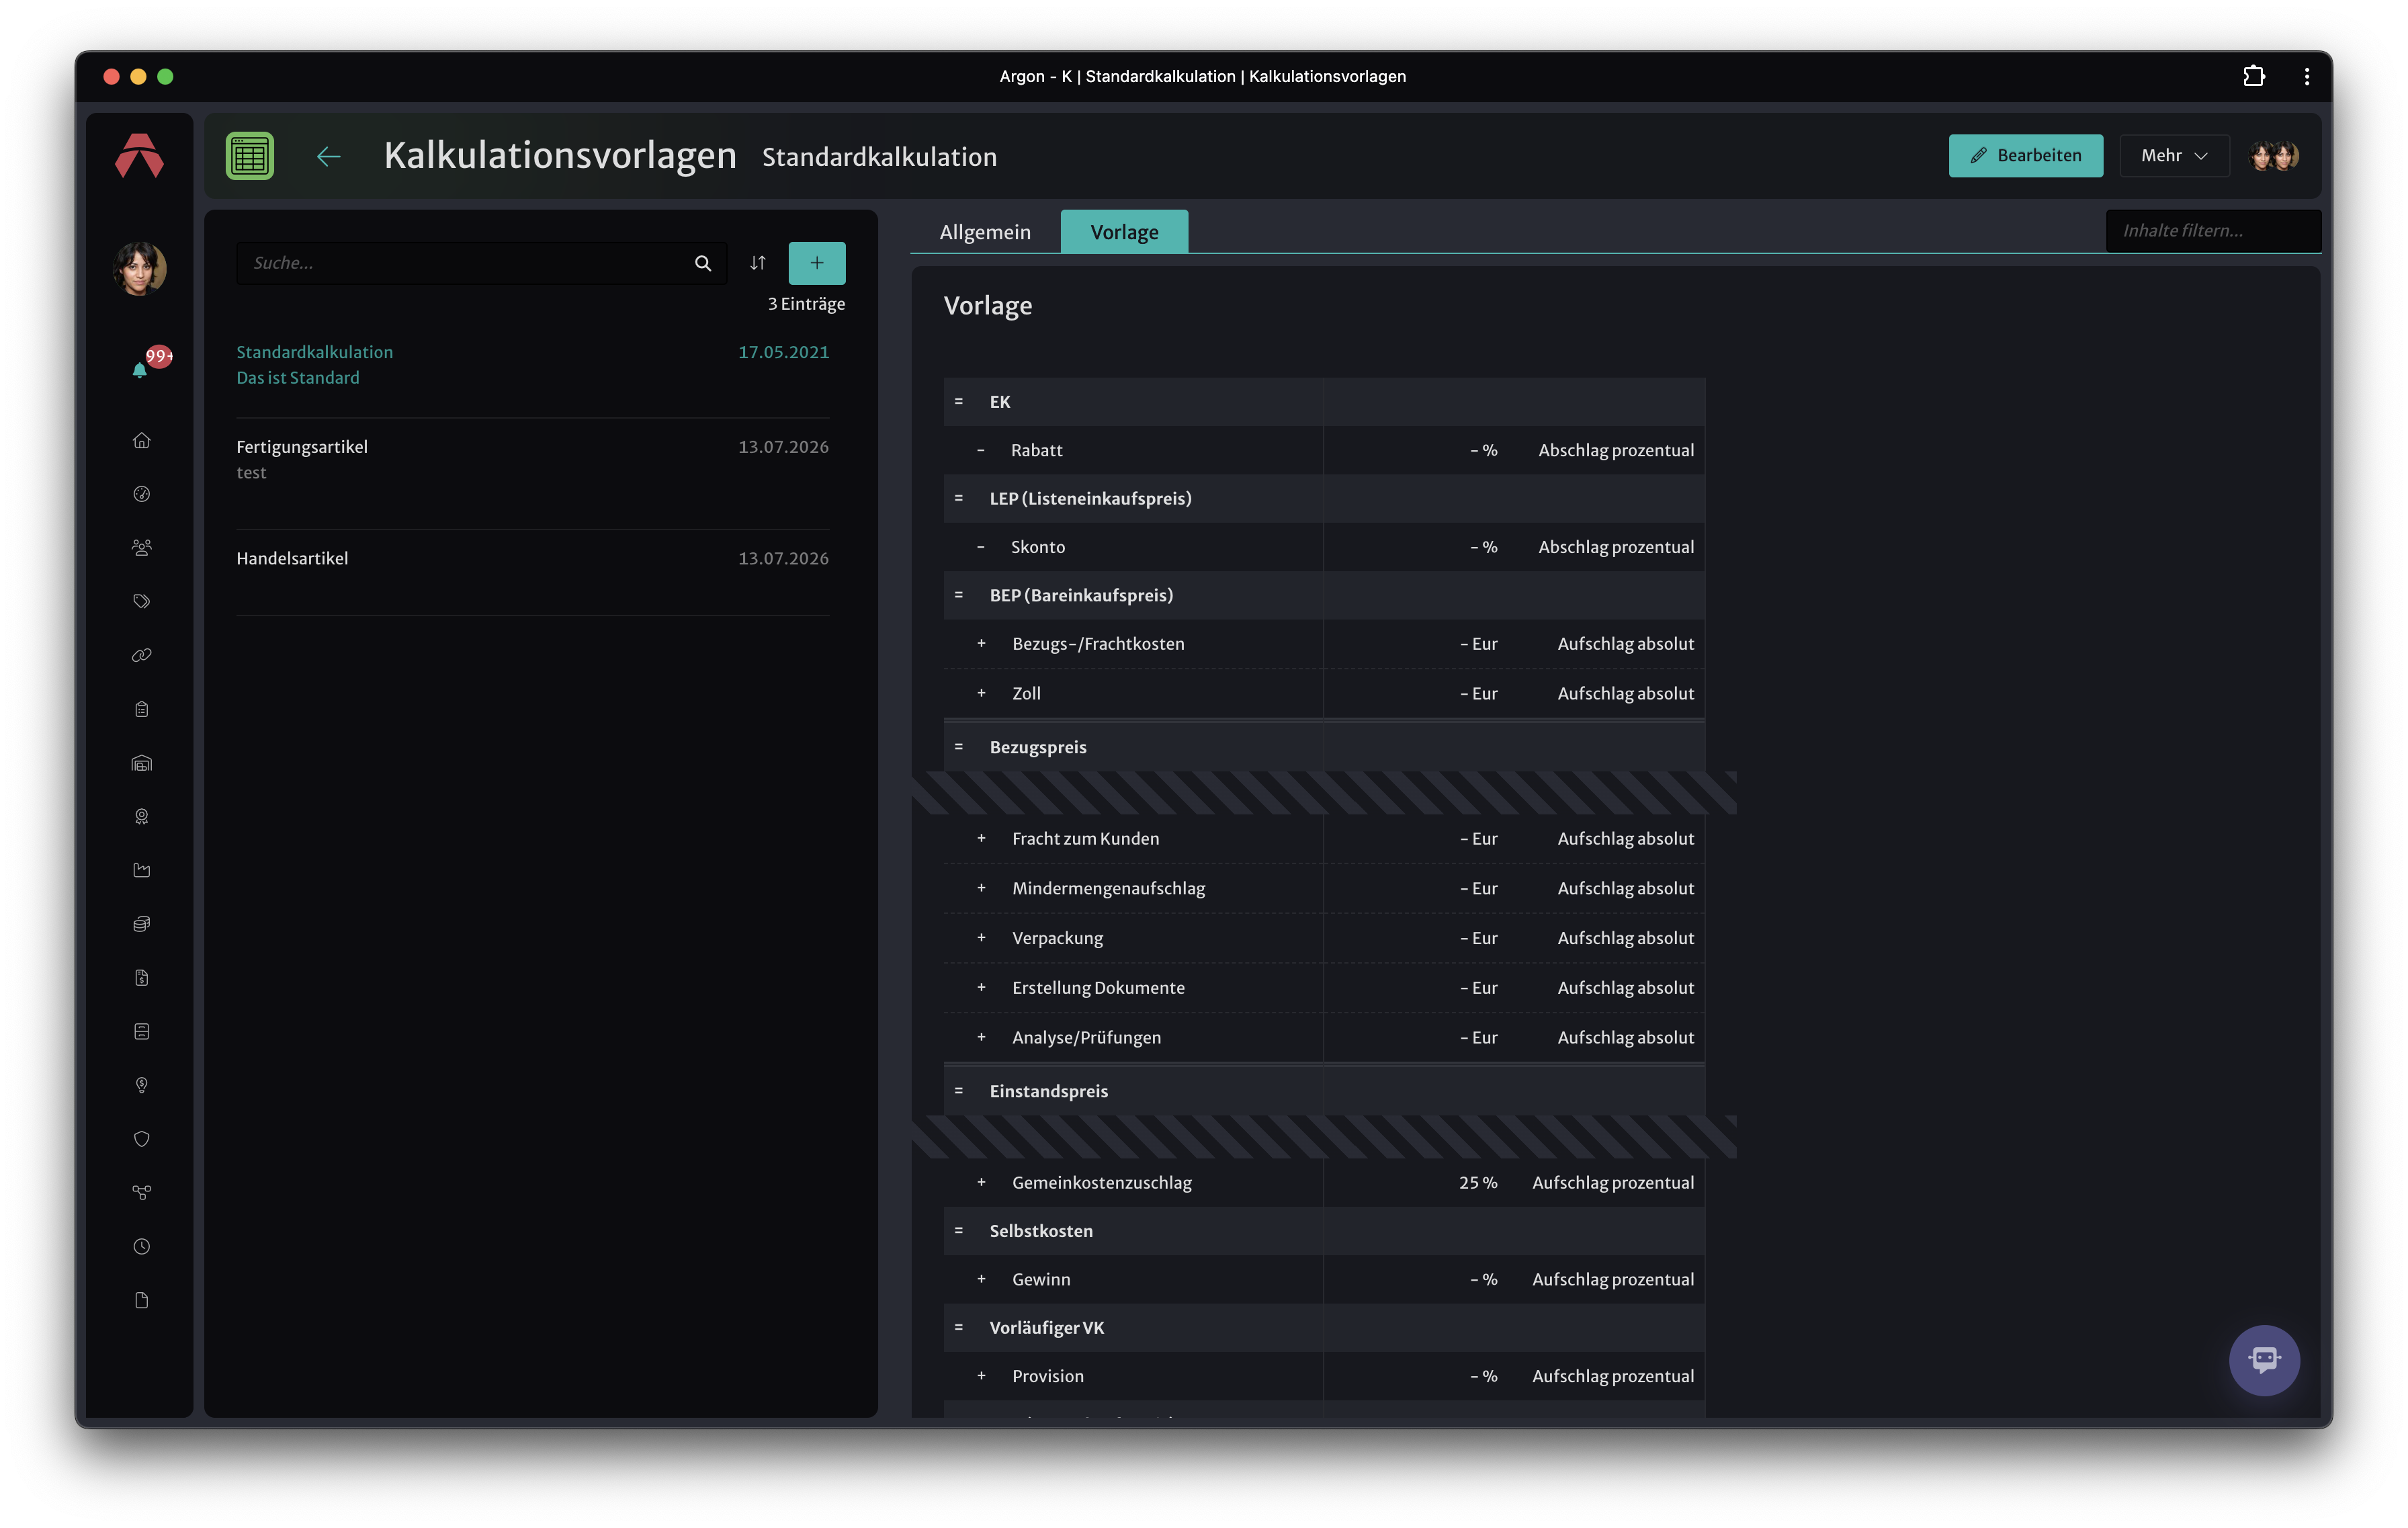
Task: Add new entry with plus button
Action: tap(816, 263)
